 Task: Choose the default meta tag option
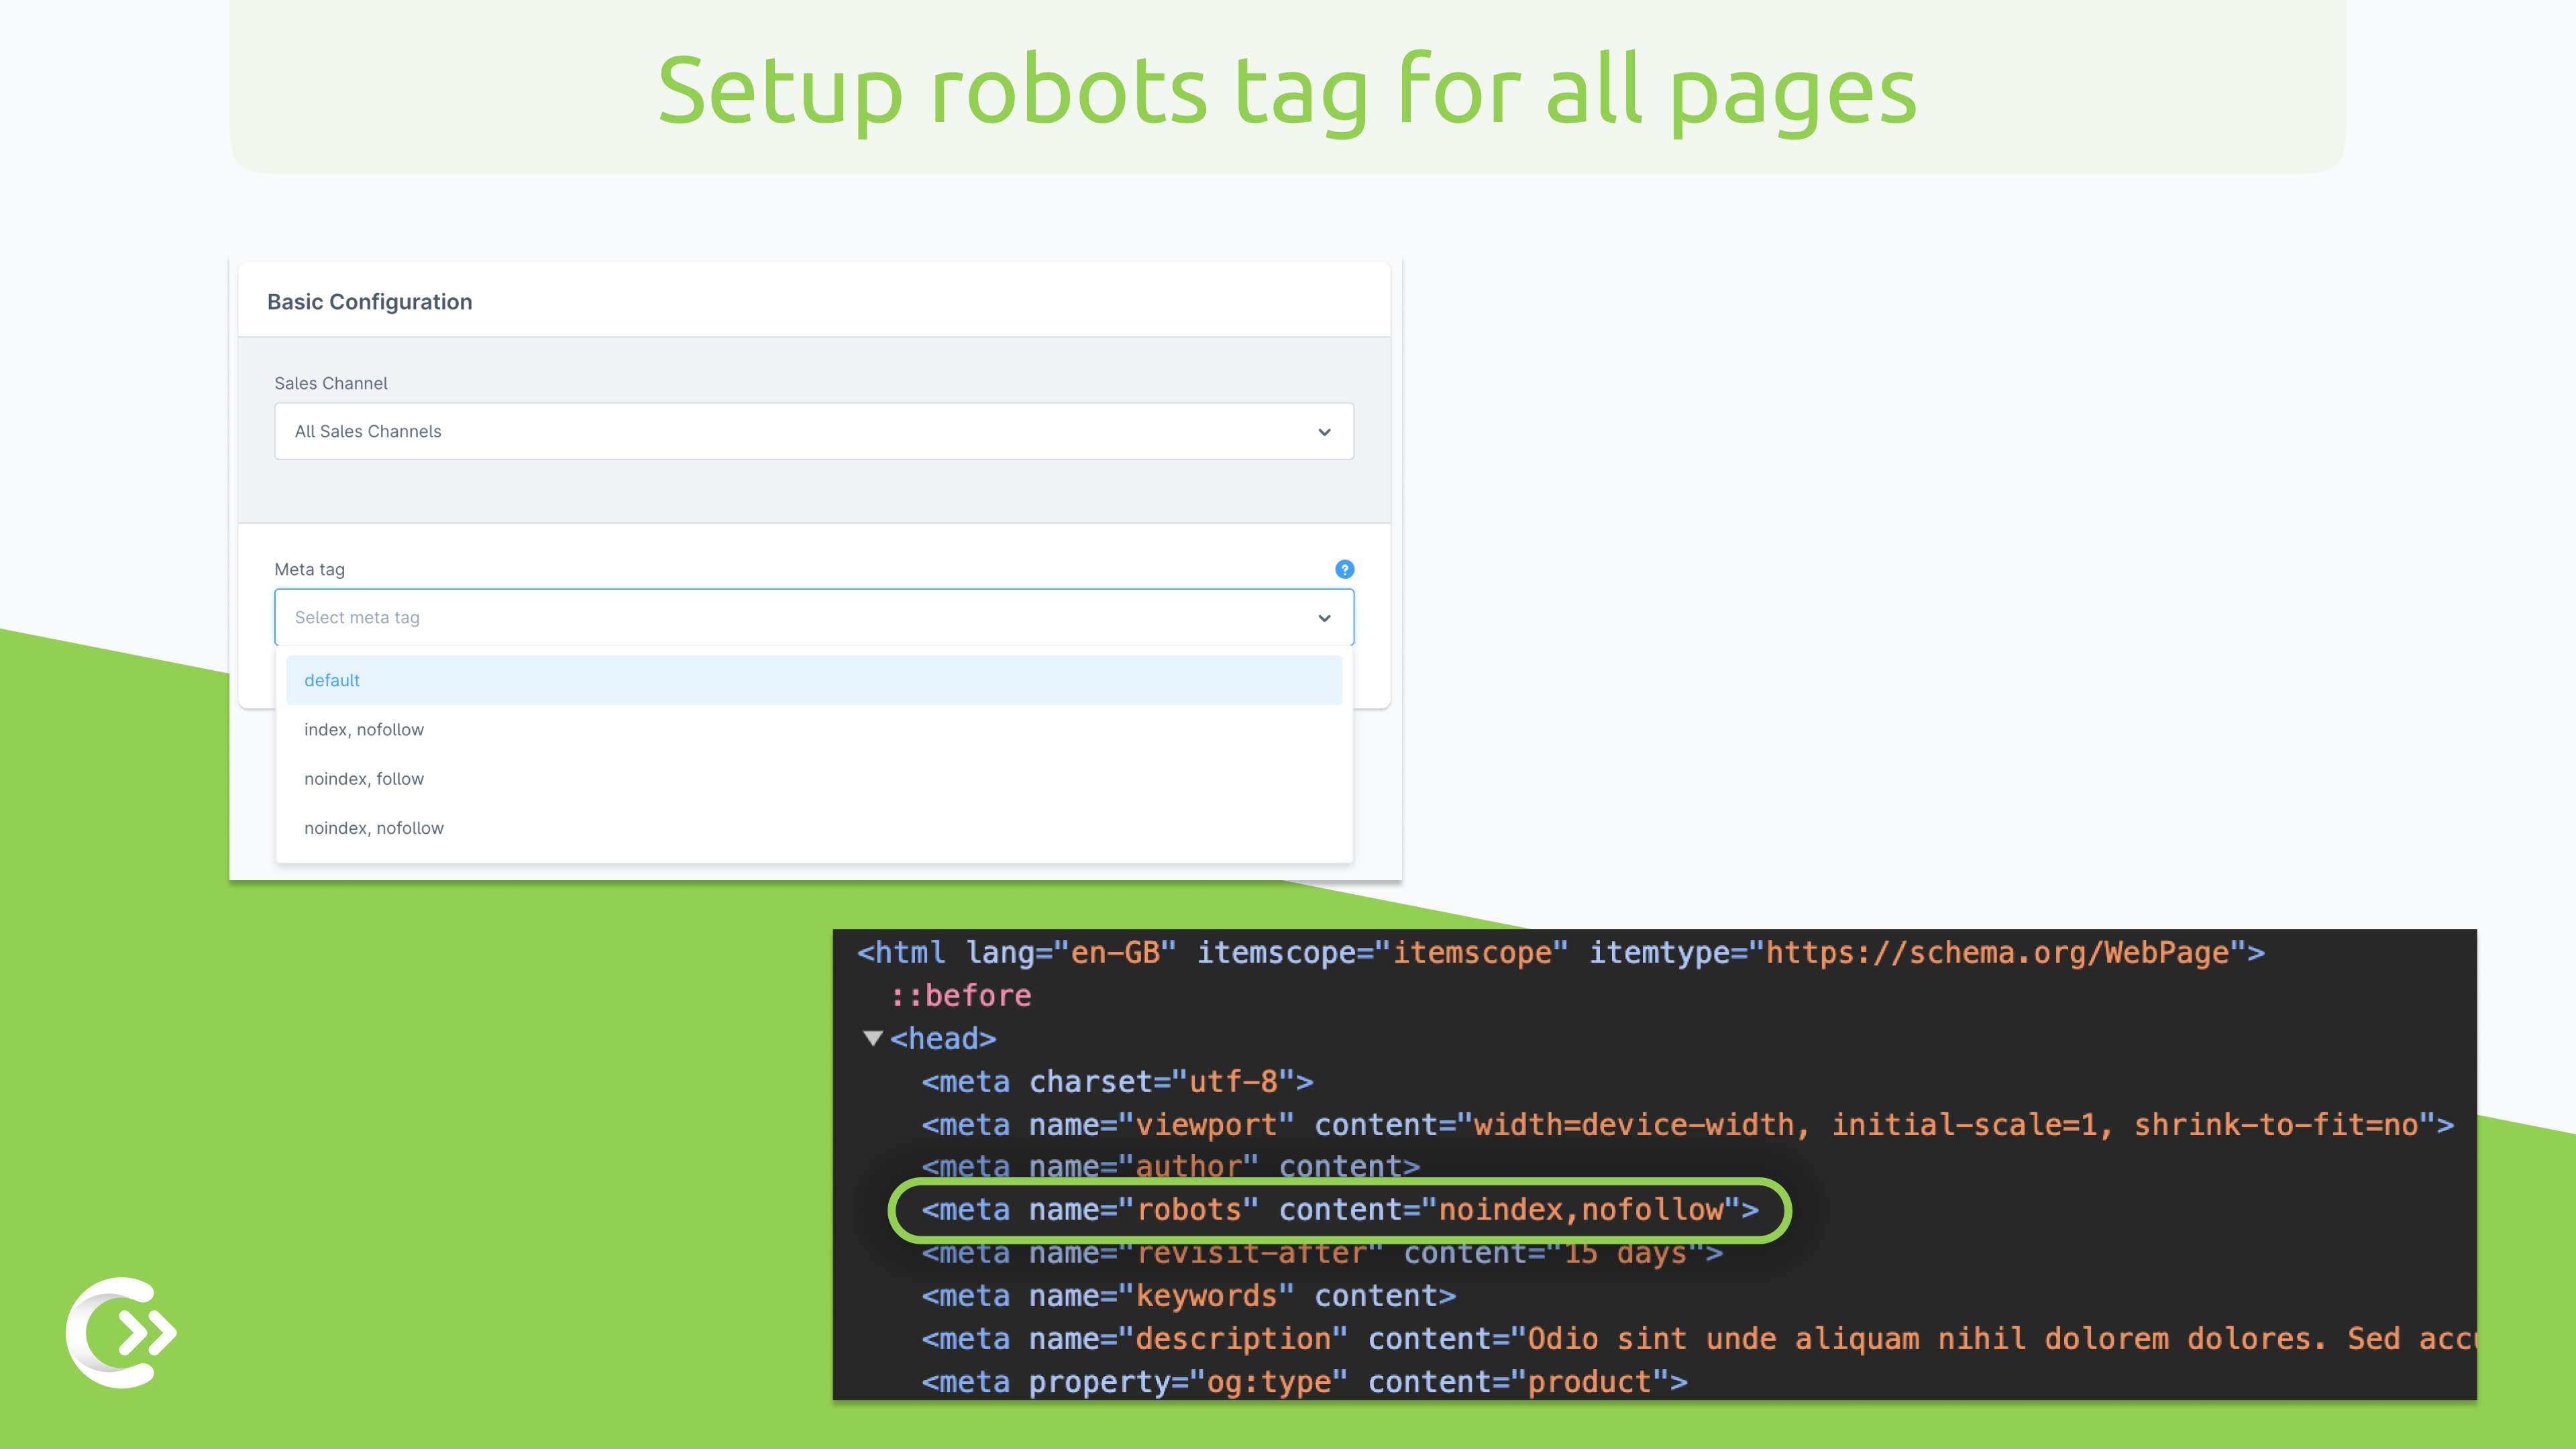[814, 680]
